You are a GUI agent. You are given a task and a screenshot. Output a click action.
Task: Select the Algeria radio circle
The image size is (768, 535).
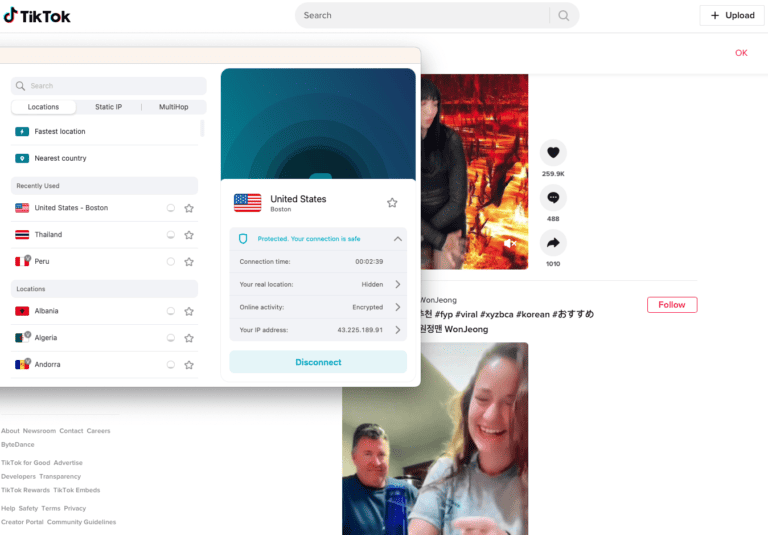click(170, 338)
